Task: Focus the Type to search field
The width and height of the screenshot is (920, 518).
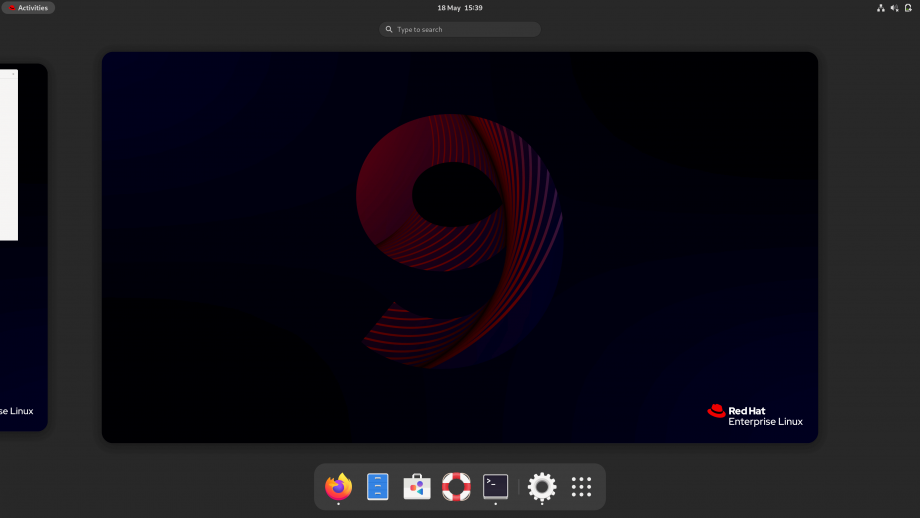Action: (x=460, y=29)
